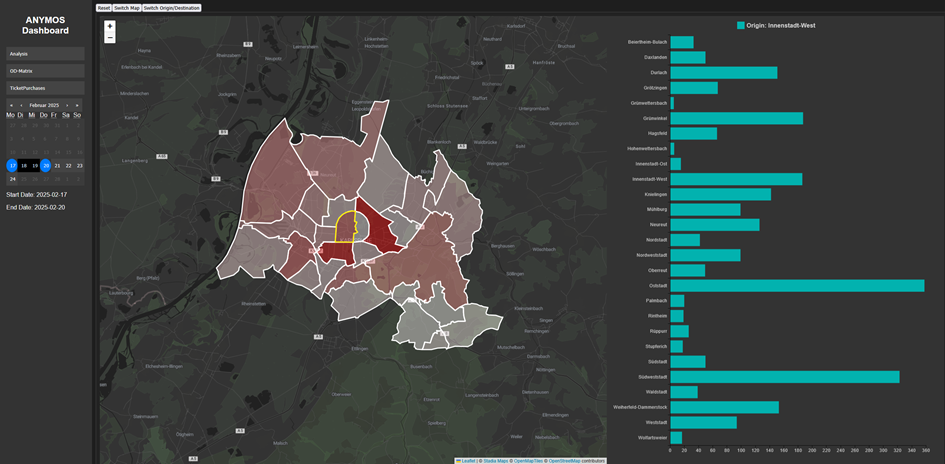Click the Südweststadt bar in chart
Image resolution: width=945 pixels, height=464 pixels.
(x=785, y=377)
